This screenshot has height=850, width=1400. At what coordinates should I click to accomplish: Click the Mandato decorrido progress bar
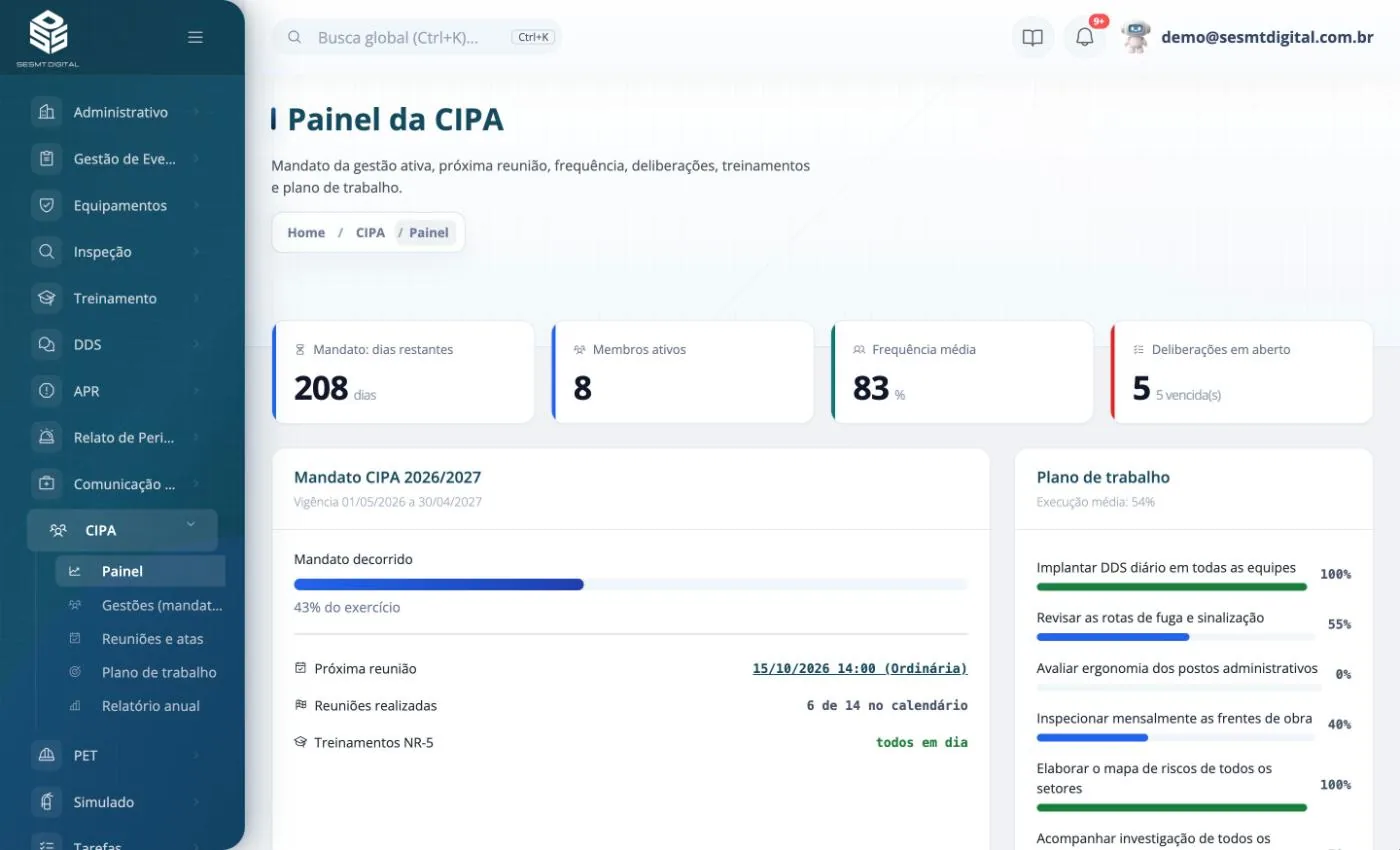(631, 584)
